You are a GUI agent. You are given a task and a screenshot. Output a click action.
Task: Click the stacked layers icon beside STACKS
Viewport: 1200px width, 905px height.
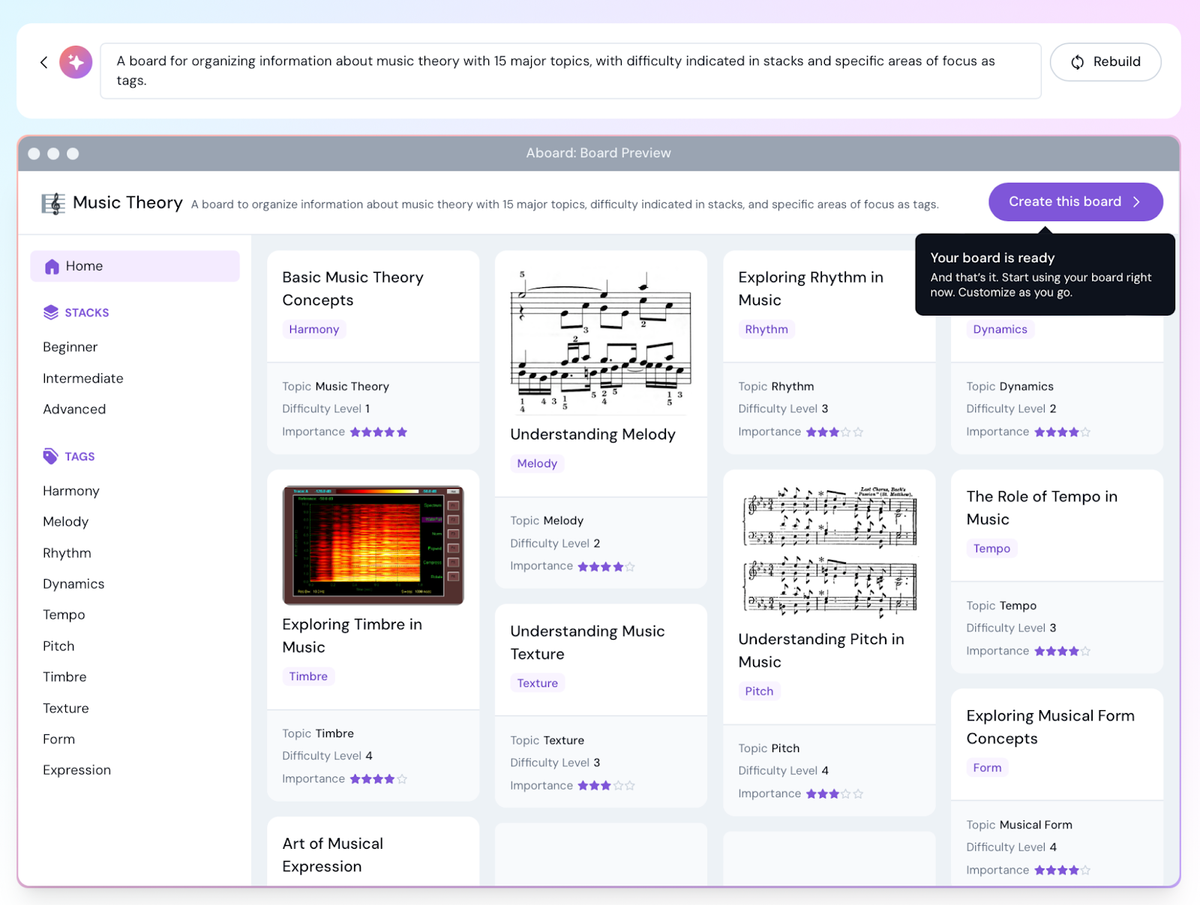pyautogui.click(x=51, y=312)
